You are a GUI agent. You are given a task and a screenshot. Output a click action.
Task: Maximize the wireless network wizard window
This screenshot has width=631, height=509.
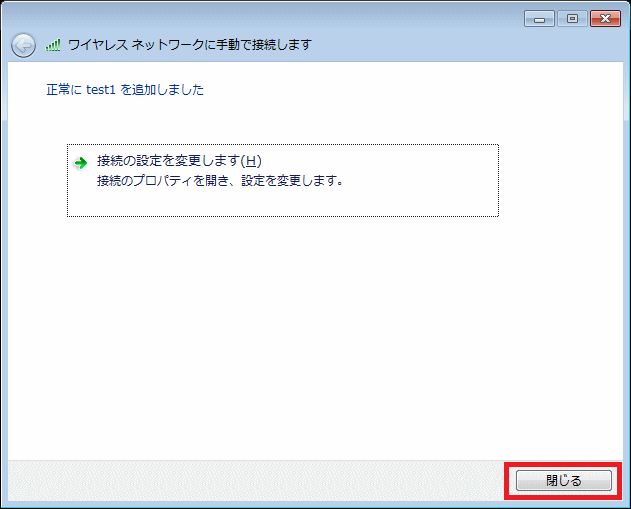pyautogui.click(x=572, y=19)
